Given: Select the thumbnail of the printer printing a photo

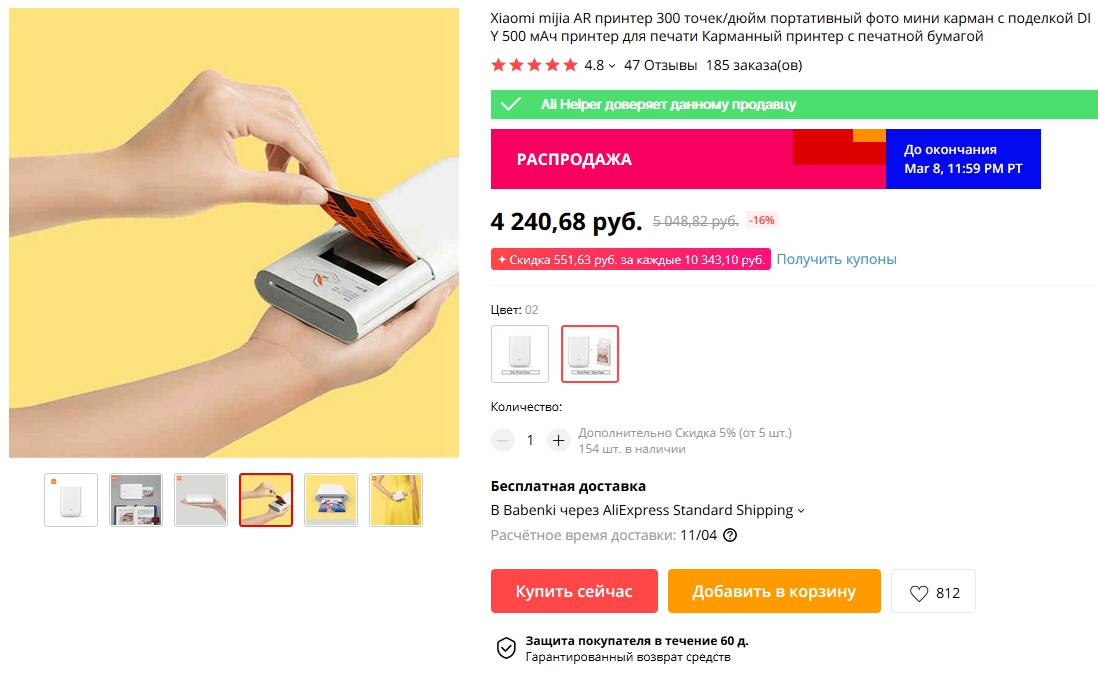Looking at the screenshot, I should 331,500.
